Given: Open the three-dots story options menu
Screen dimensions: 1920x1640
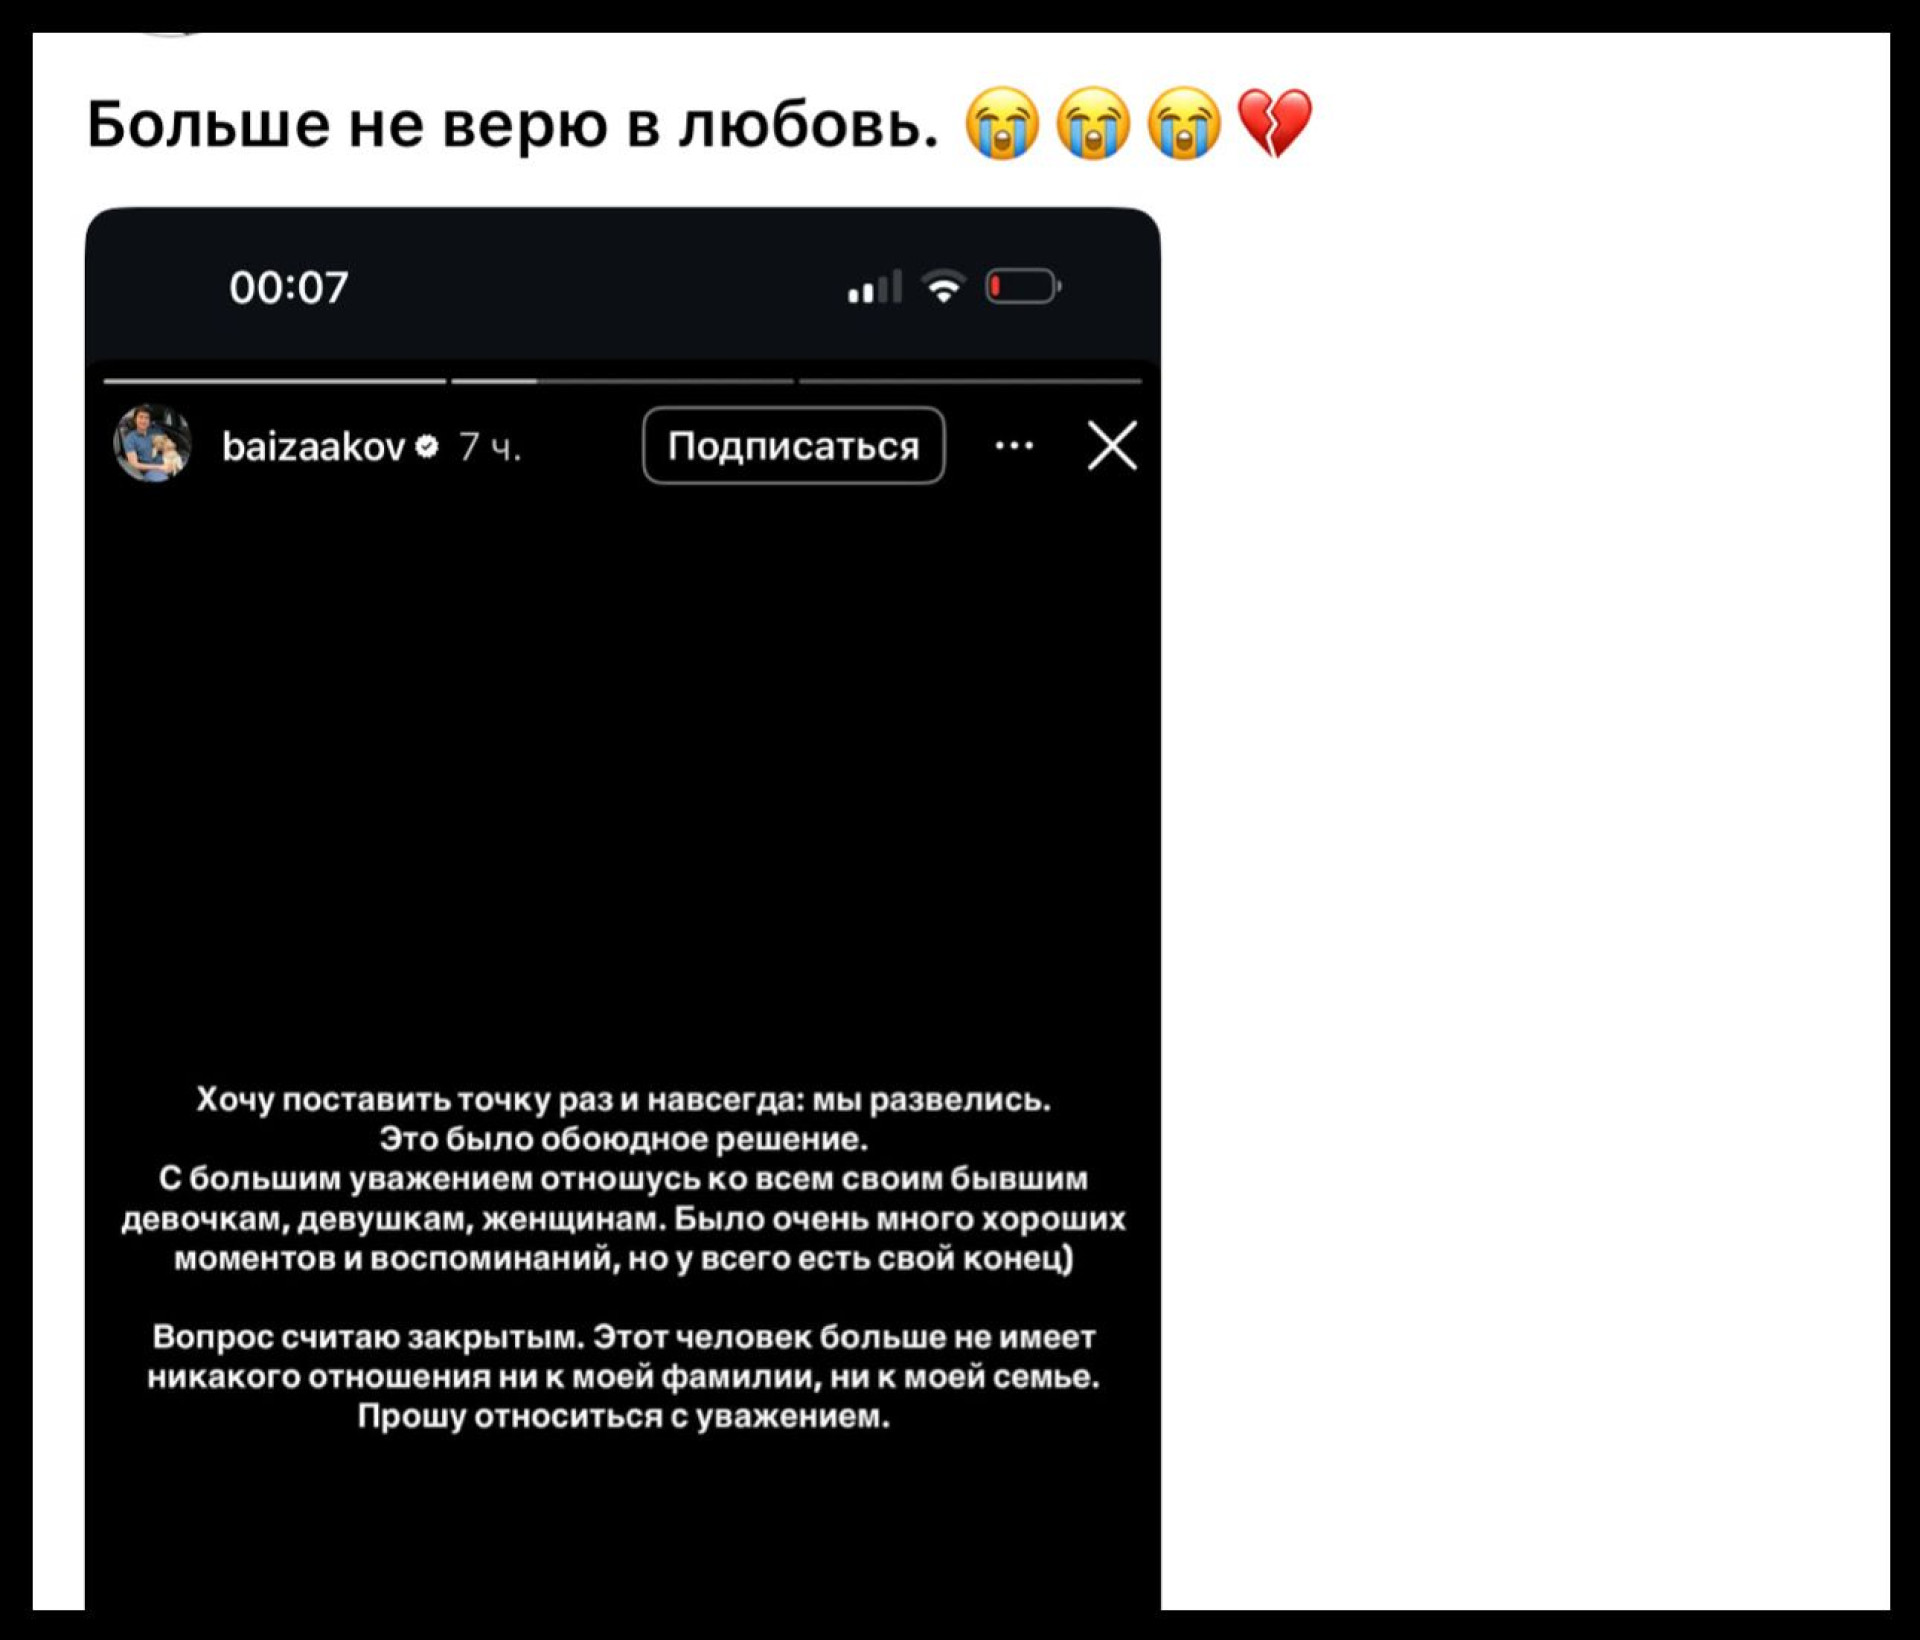Looking at the screenshot, I should coord(1014,446).
